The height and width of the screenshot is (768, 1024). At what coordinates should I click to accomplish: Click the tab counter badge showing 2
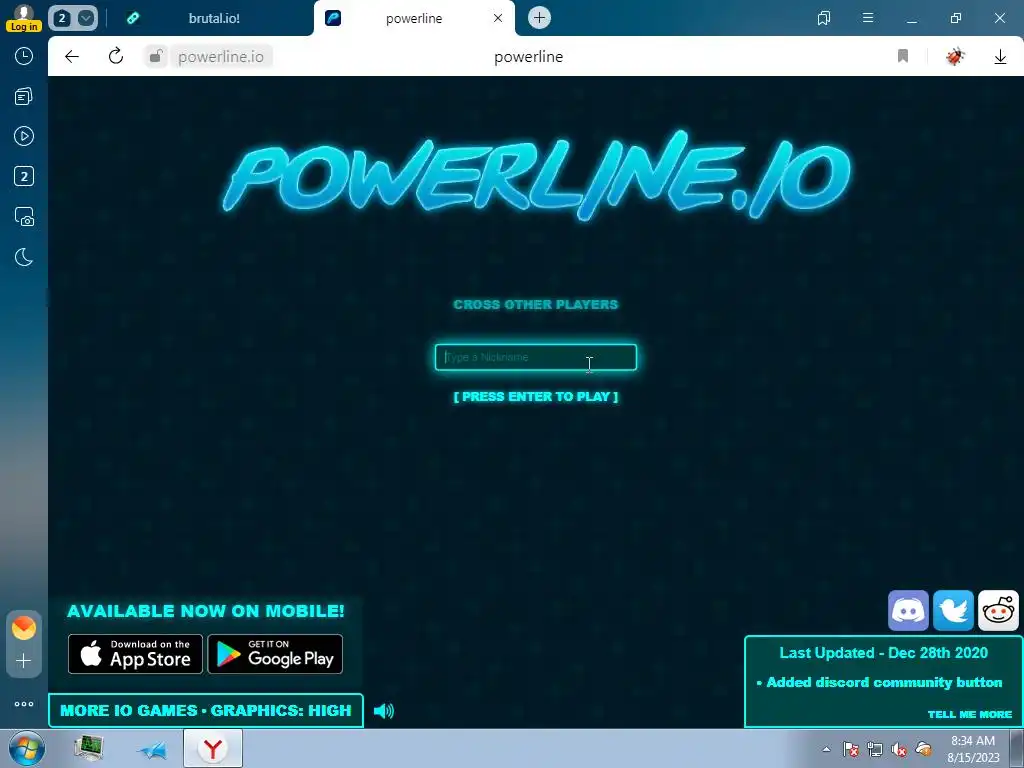click(62, 18)
